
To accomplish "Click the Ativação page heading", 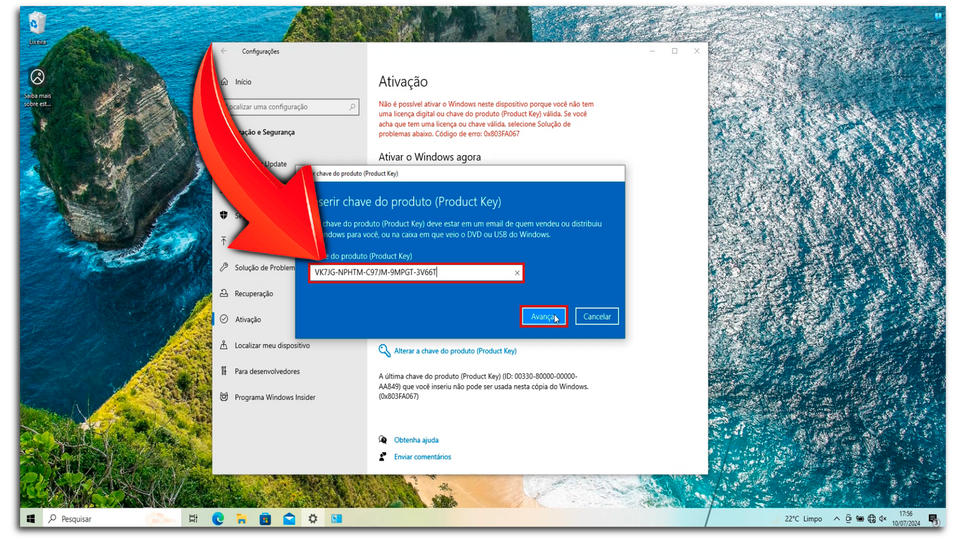I will (403, 81).
